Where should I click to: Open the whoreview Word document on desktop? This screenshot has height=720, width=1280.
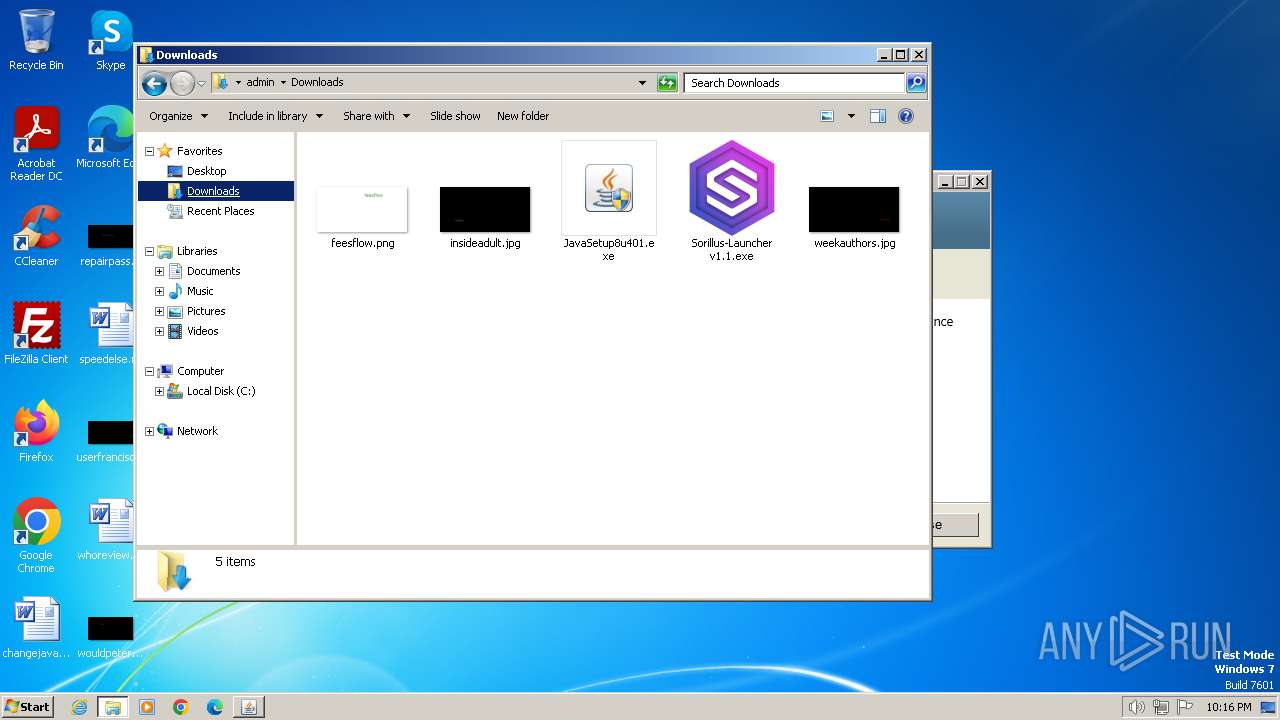(x=110, y=522)
